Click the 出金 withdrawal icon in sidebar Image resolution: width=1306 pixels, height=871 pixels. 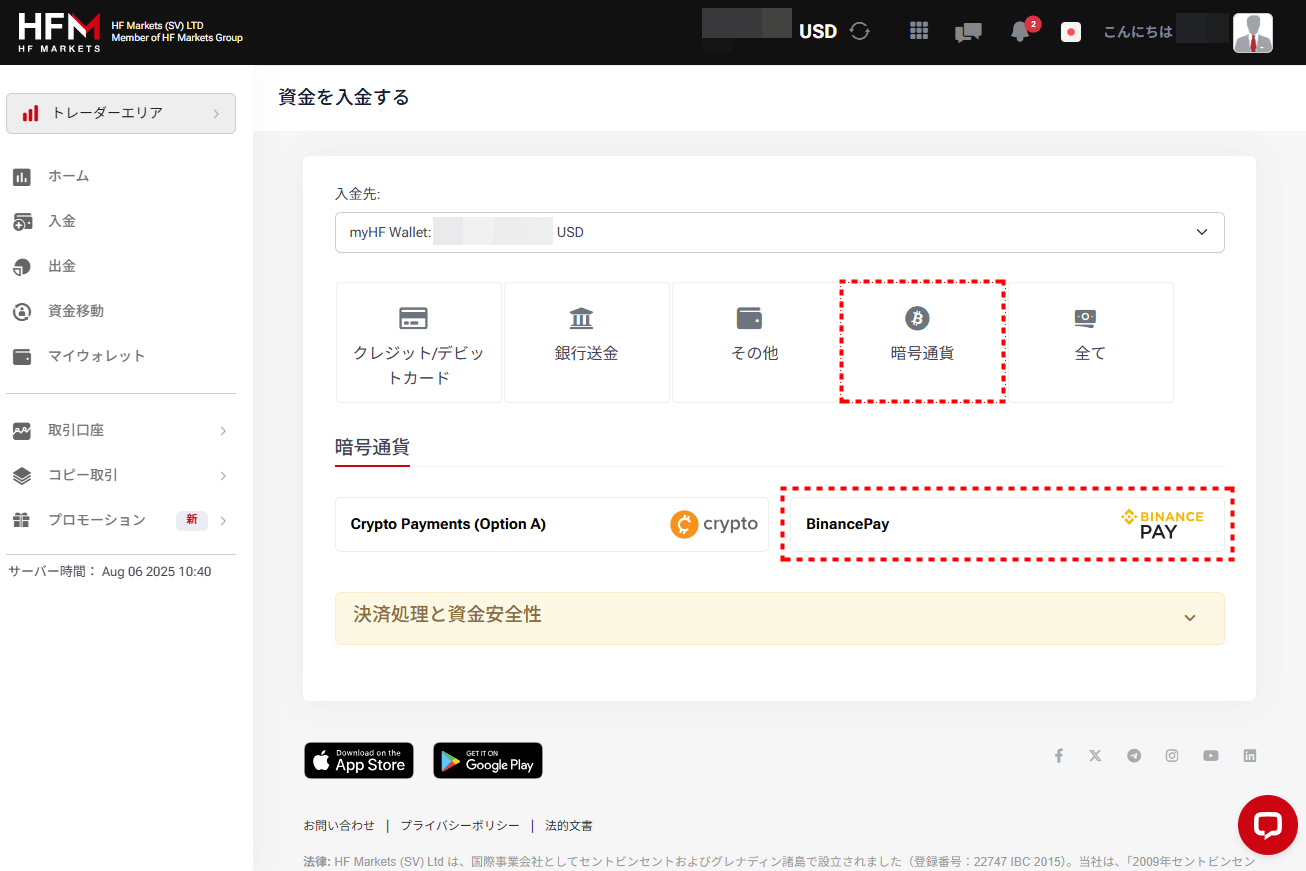(x=22, y=267)
